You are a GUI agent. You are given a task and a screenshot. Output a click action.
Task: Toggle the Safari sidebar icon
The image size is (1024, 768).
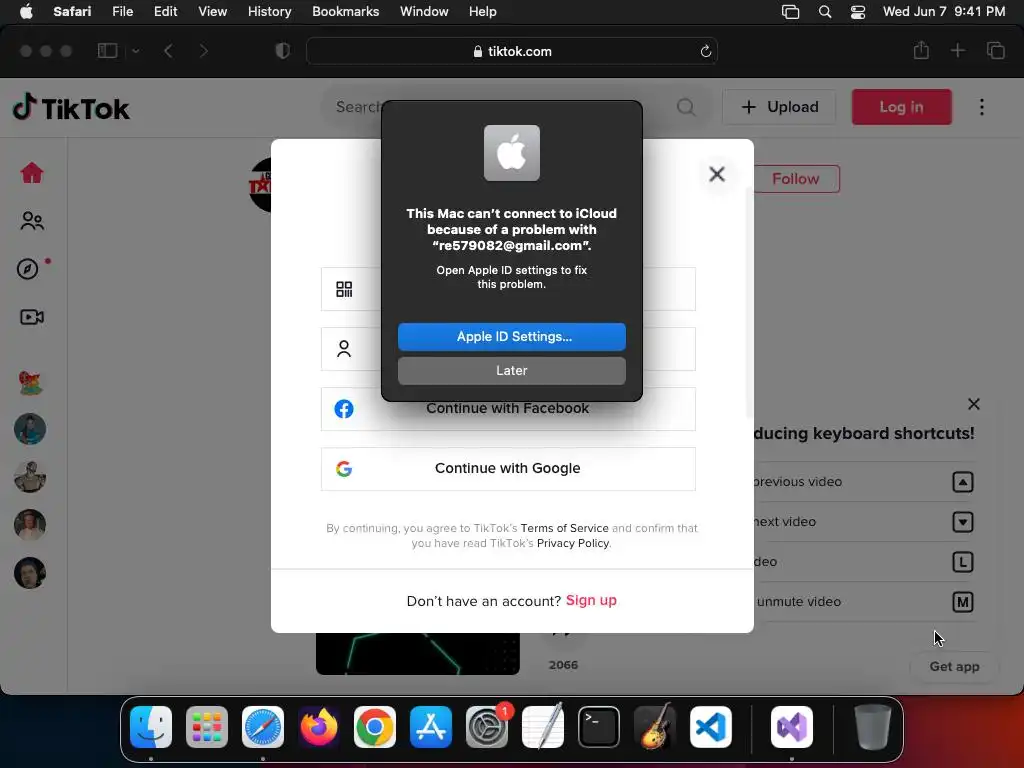tap(108, 50)
